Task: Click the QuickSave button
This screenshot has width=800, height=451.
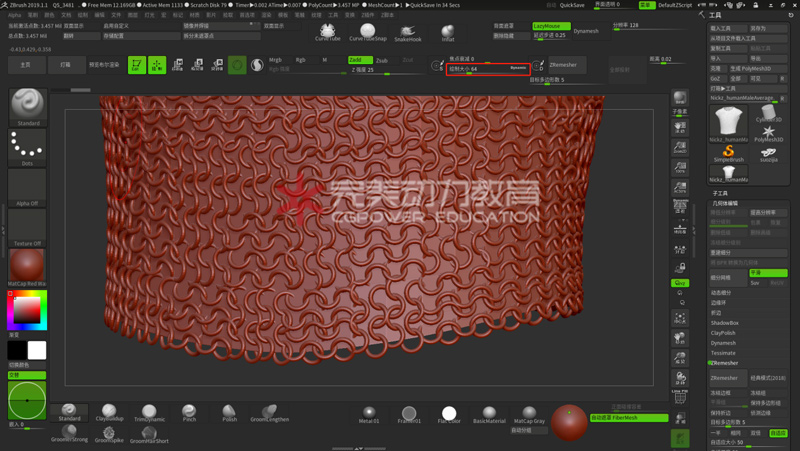Action: pyautogui.click(x=572, y=5)
